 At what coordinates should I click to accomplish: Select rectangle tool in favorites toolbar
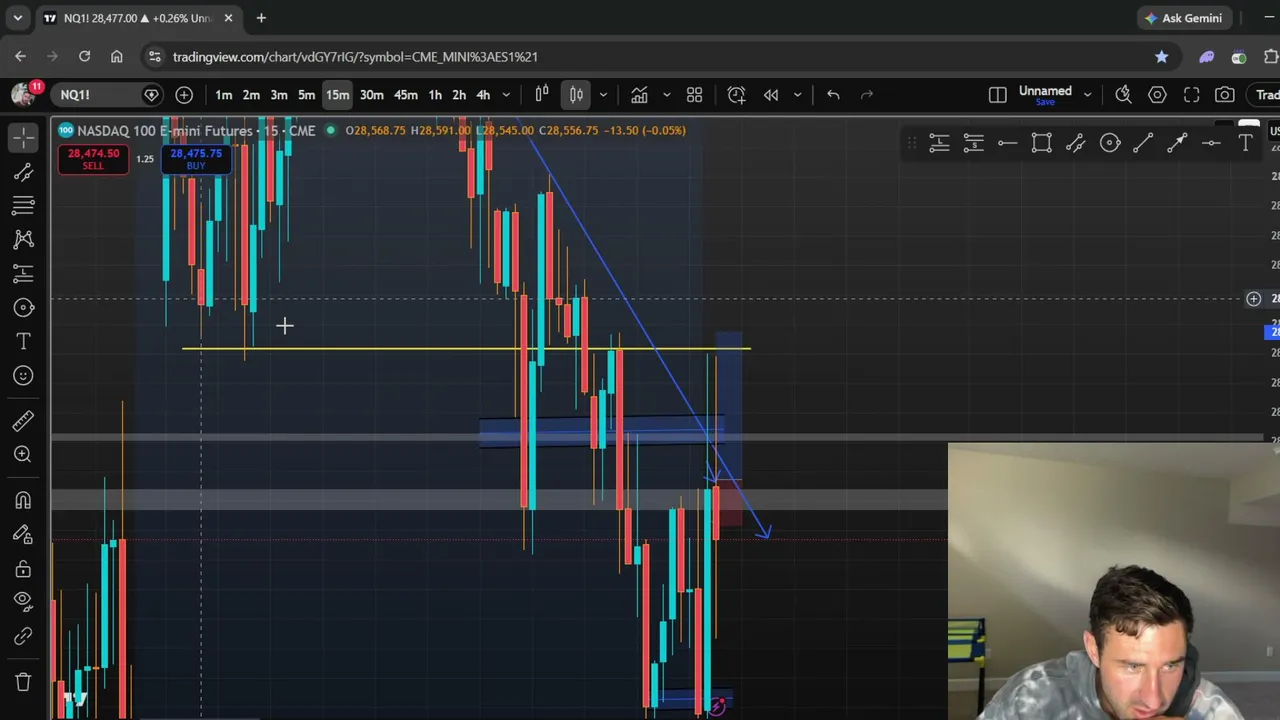(x=1041, y=144)
